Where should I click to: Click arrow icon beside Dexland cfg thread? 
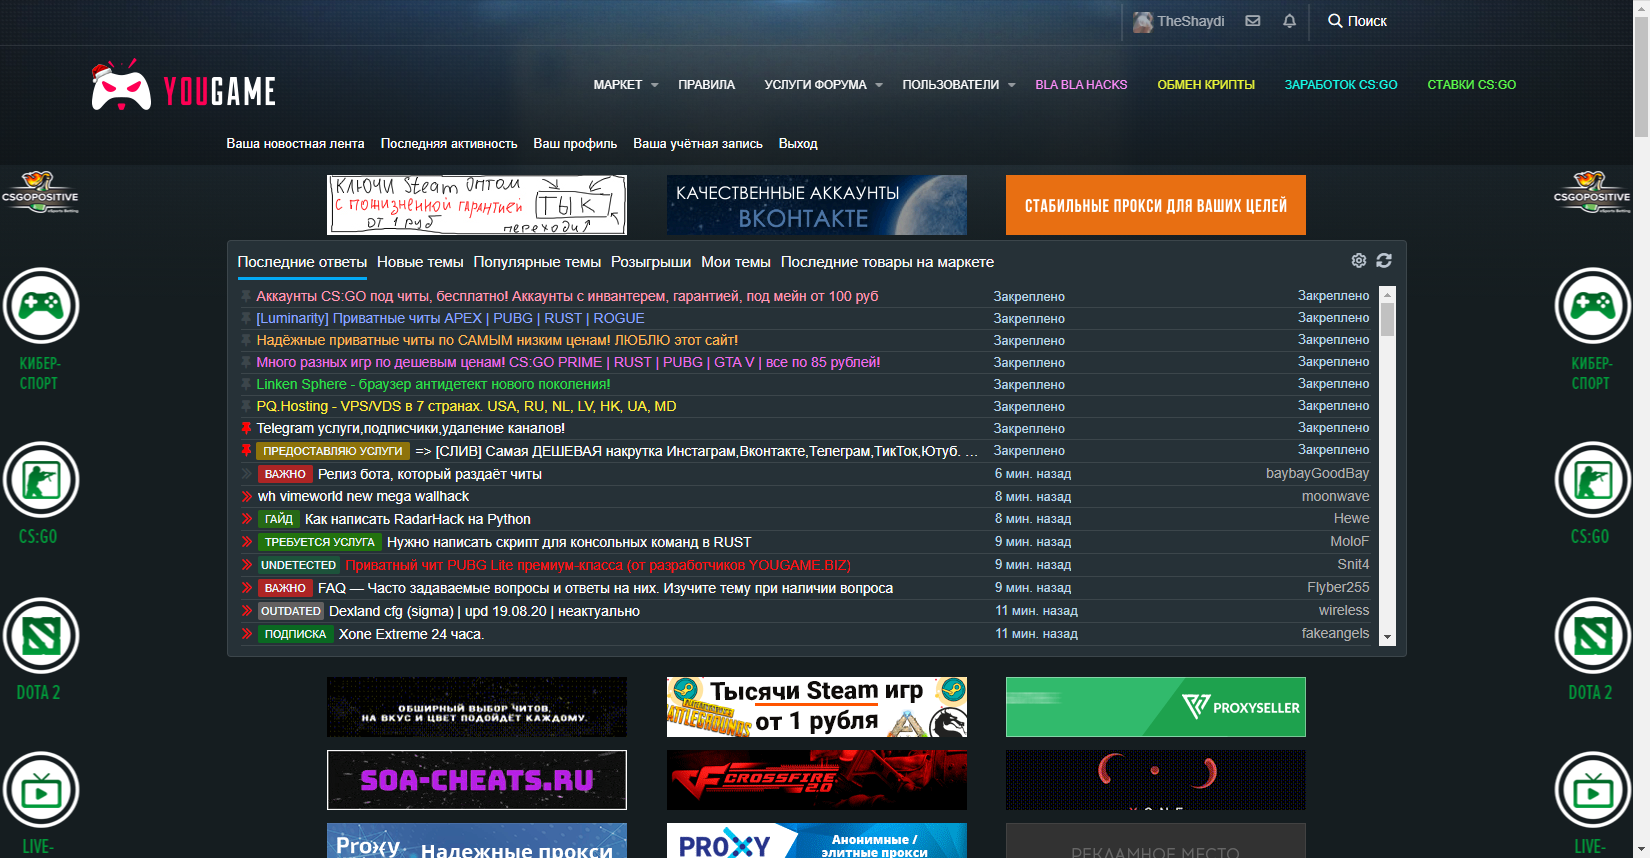pyautogui.click(x=246, y=611)
